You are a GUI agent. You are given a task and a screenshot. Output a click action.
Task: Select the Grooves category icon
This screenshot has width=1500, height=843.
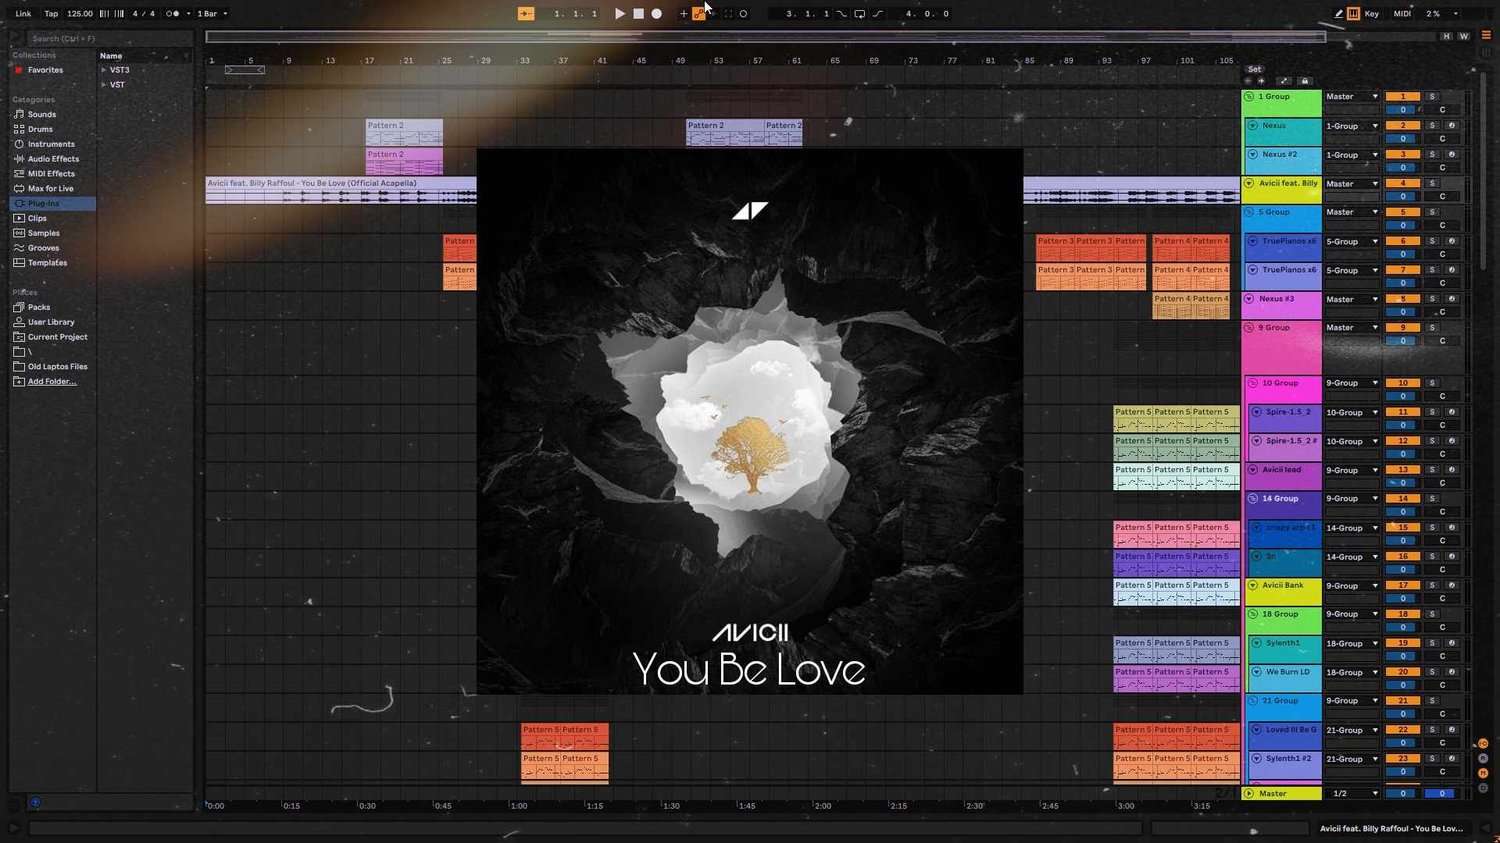click(18, 248)
